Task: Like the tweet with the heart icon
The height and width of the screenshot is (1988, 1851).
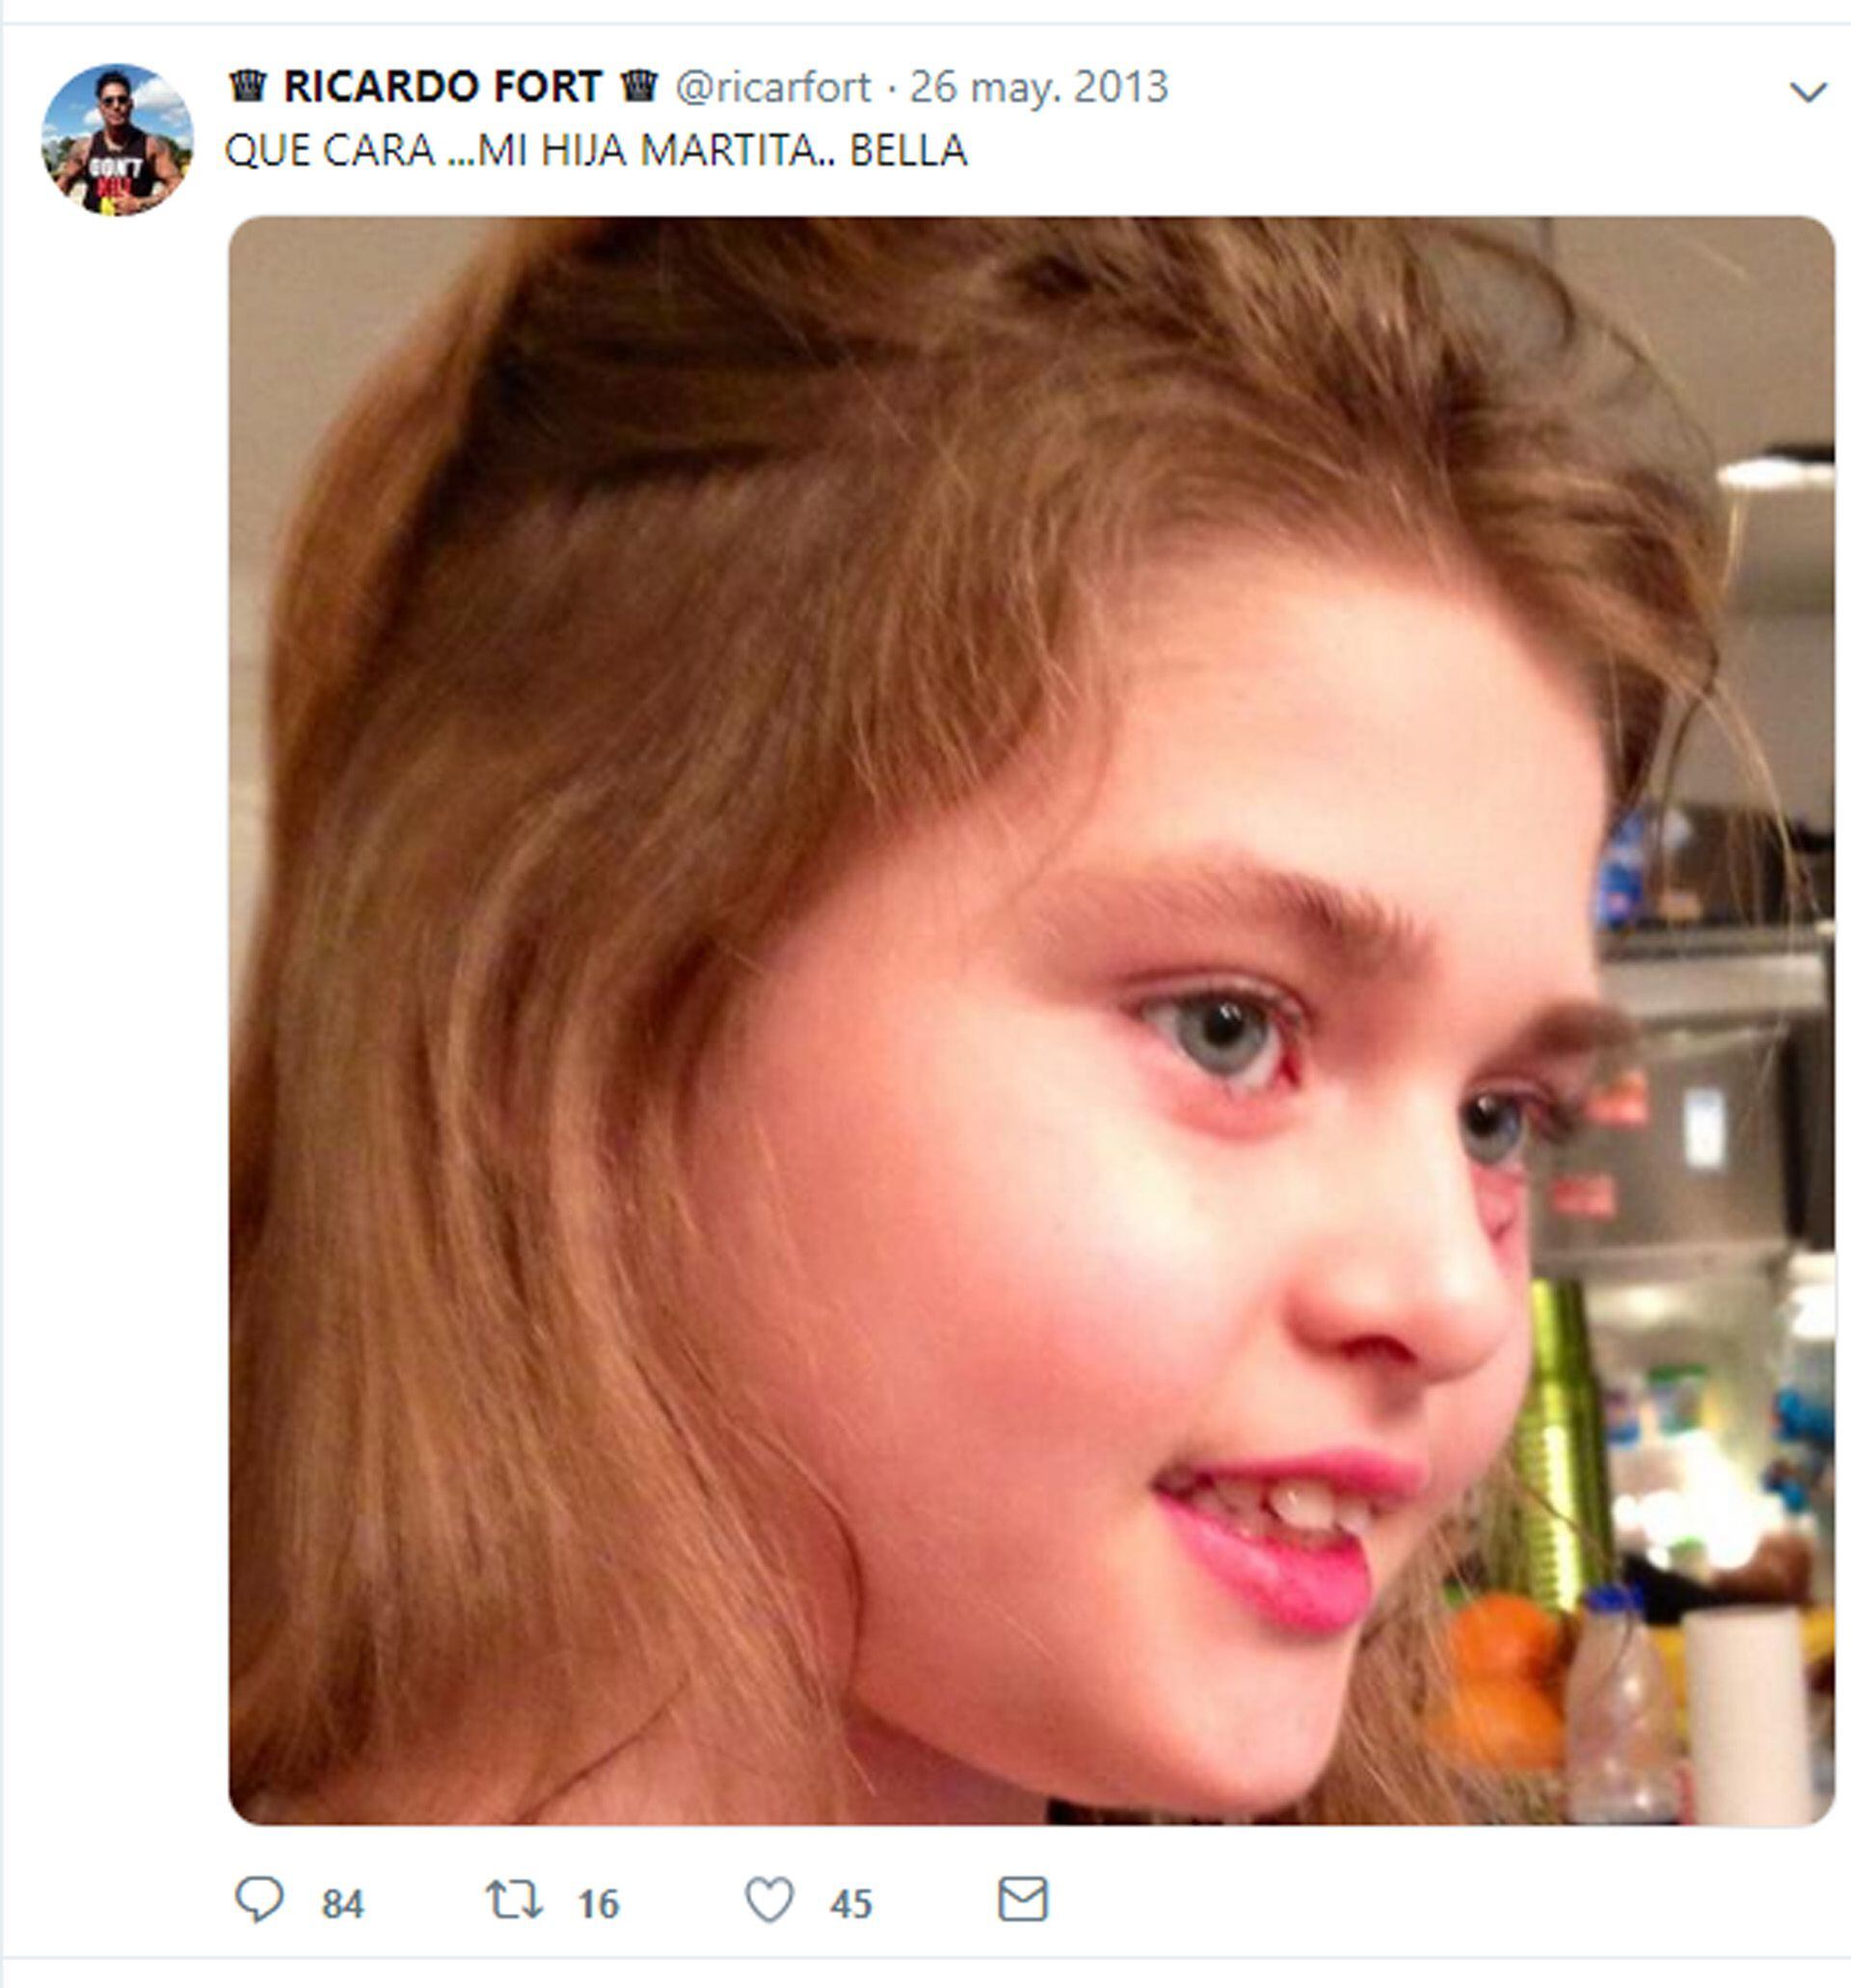Action: pos(770,1900)
